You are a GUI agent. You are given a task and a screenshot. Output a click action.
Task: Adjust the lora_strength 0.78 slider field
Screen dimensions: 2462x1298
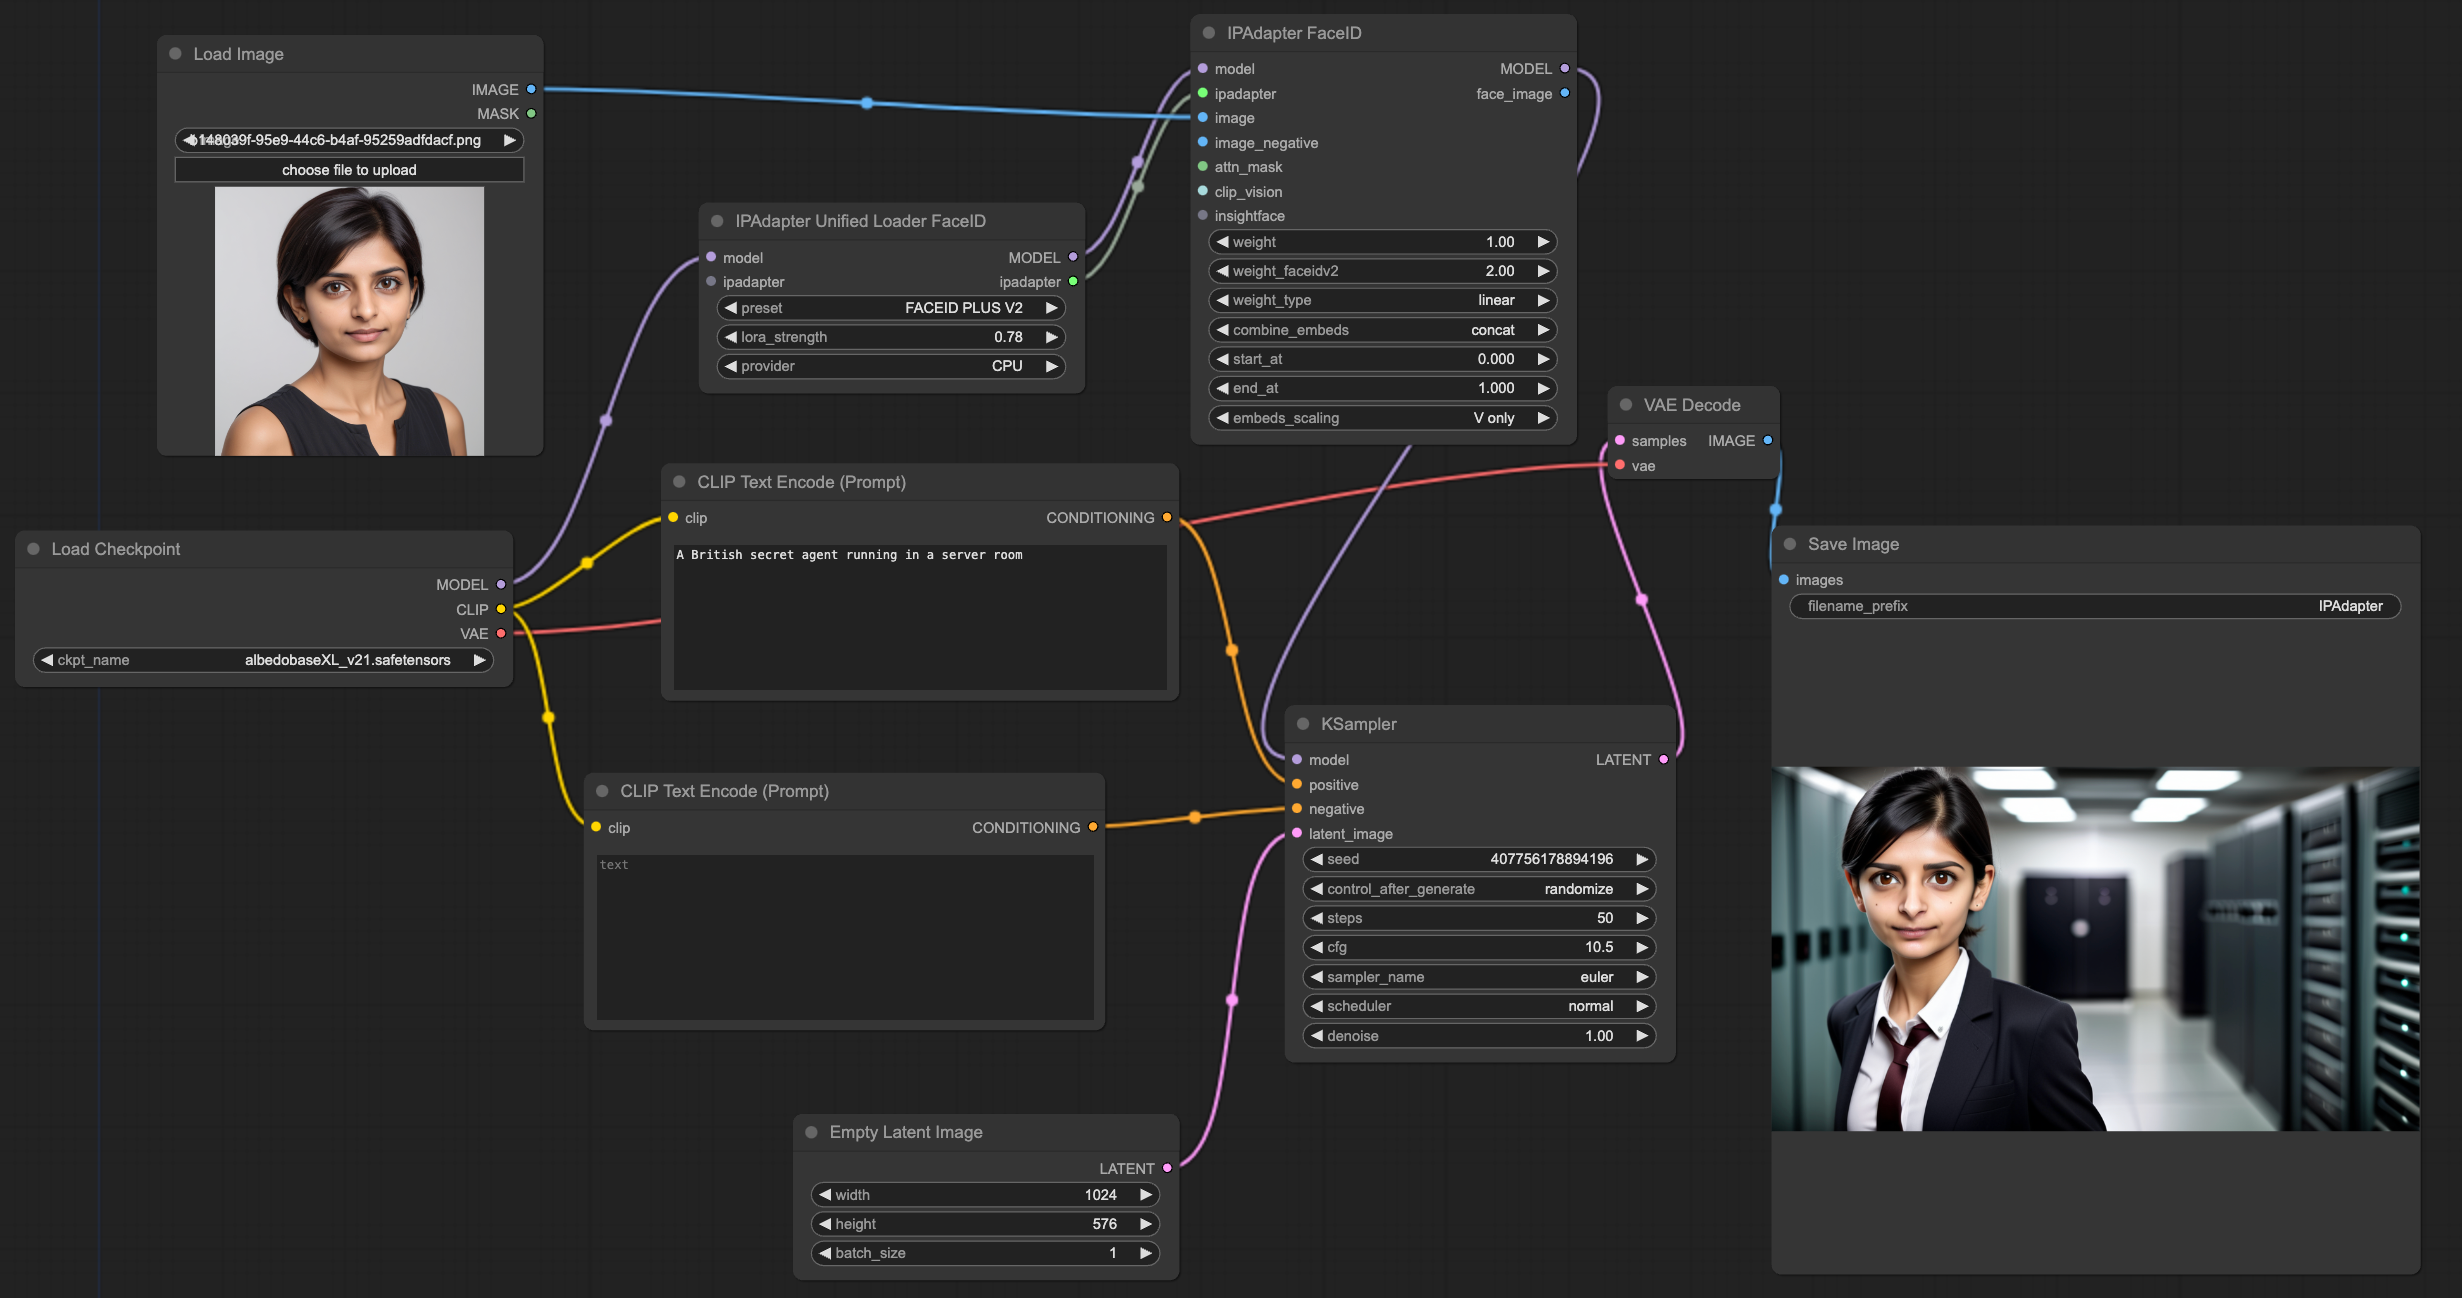[891, 337]
